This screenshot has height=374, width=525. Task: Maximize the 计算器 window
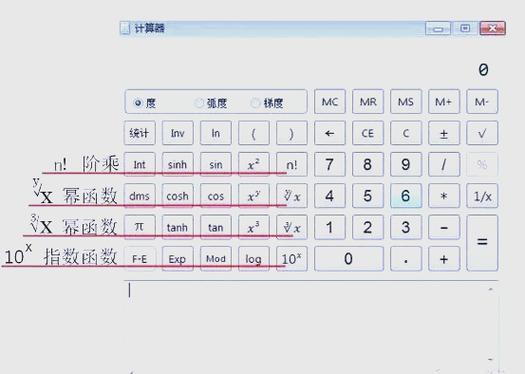coord(465,28)
